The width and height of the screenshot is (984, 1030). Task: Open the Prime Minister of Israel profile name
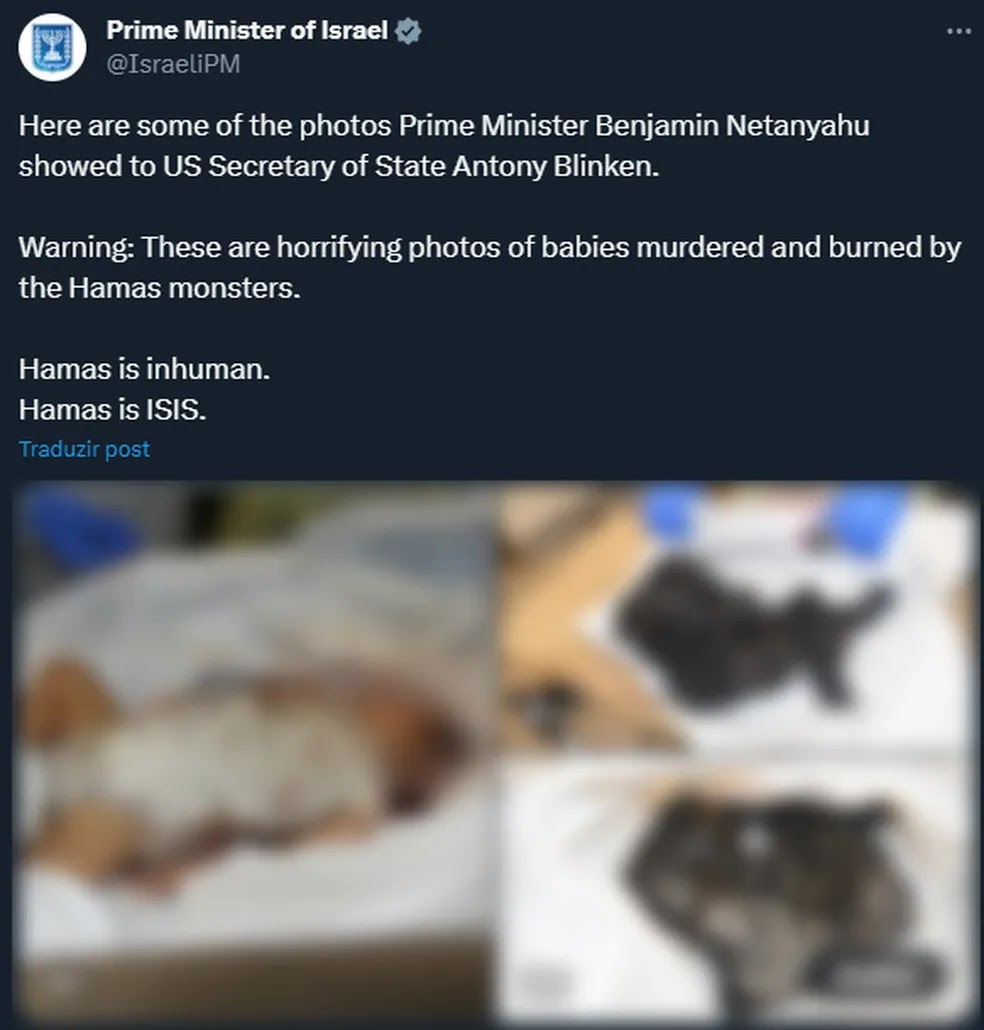pyautogui.click(x=247, y=30)
